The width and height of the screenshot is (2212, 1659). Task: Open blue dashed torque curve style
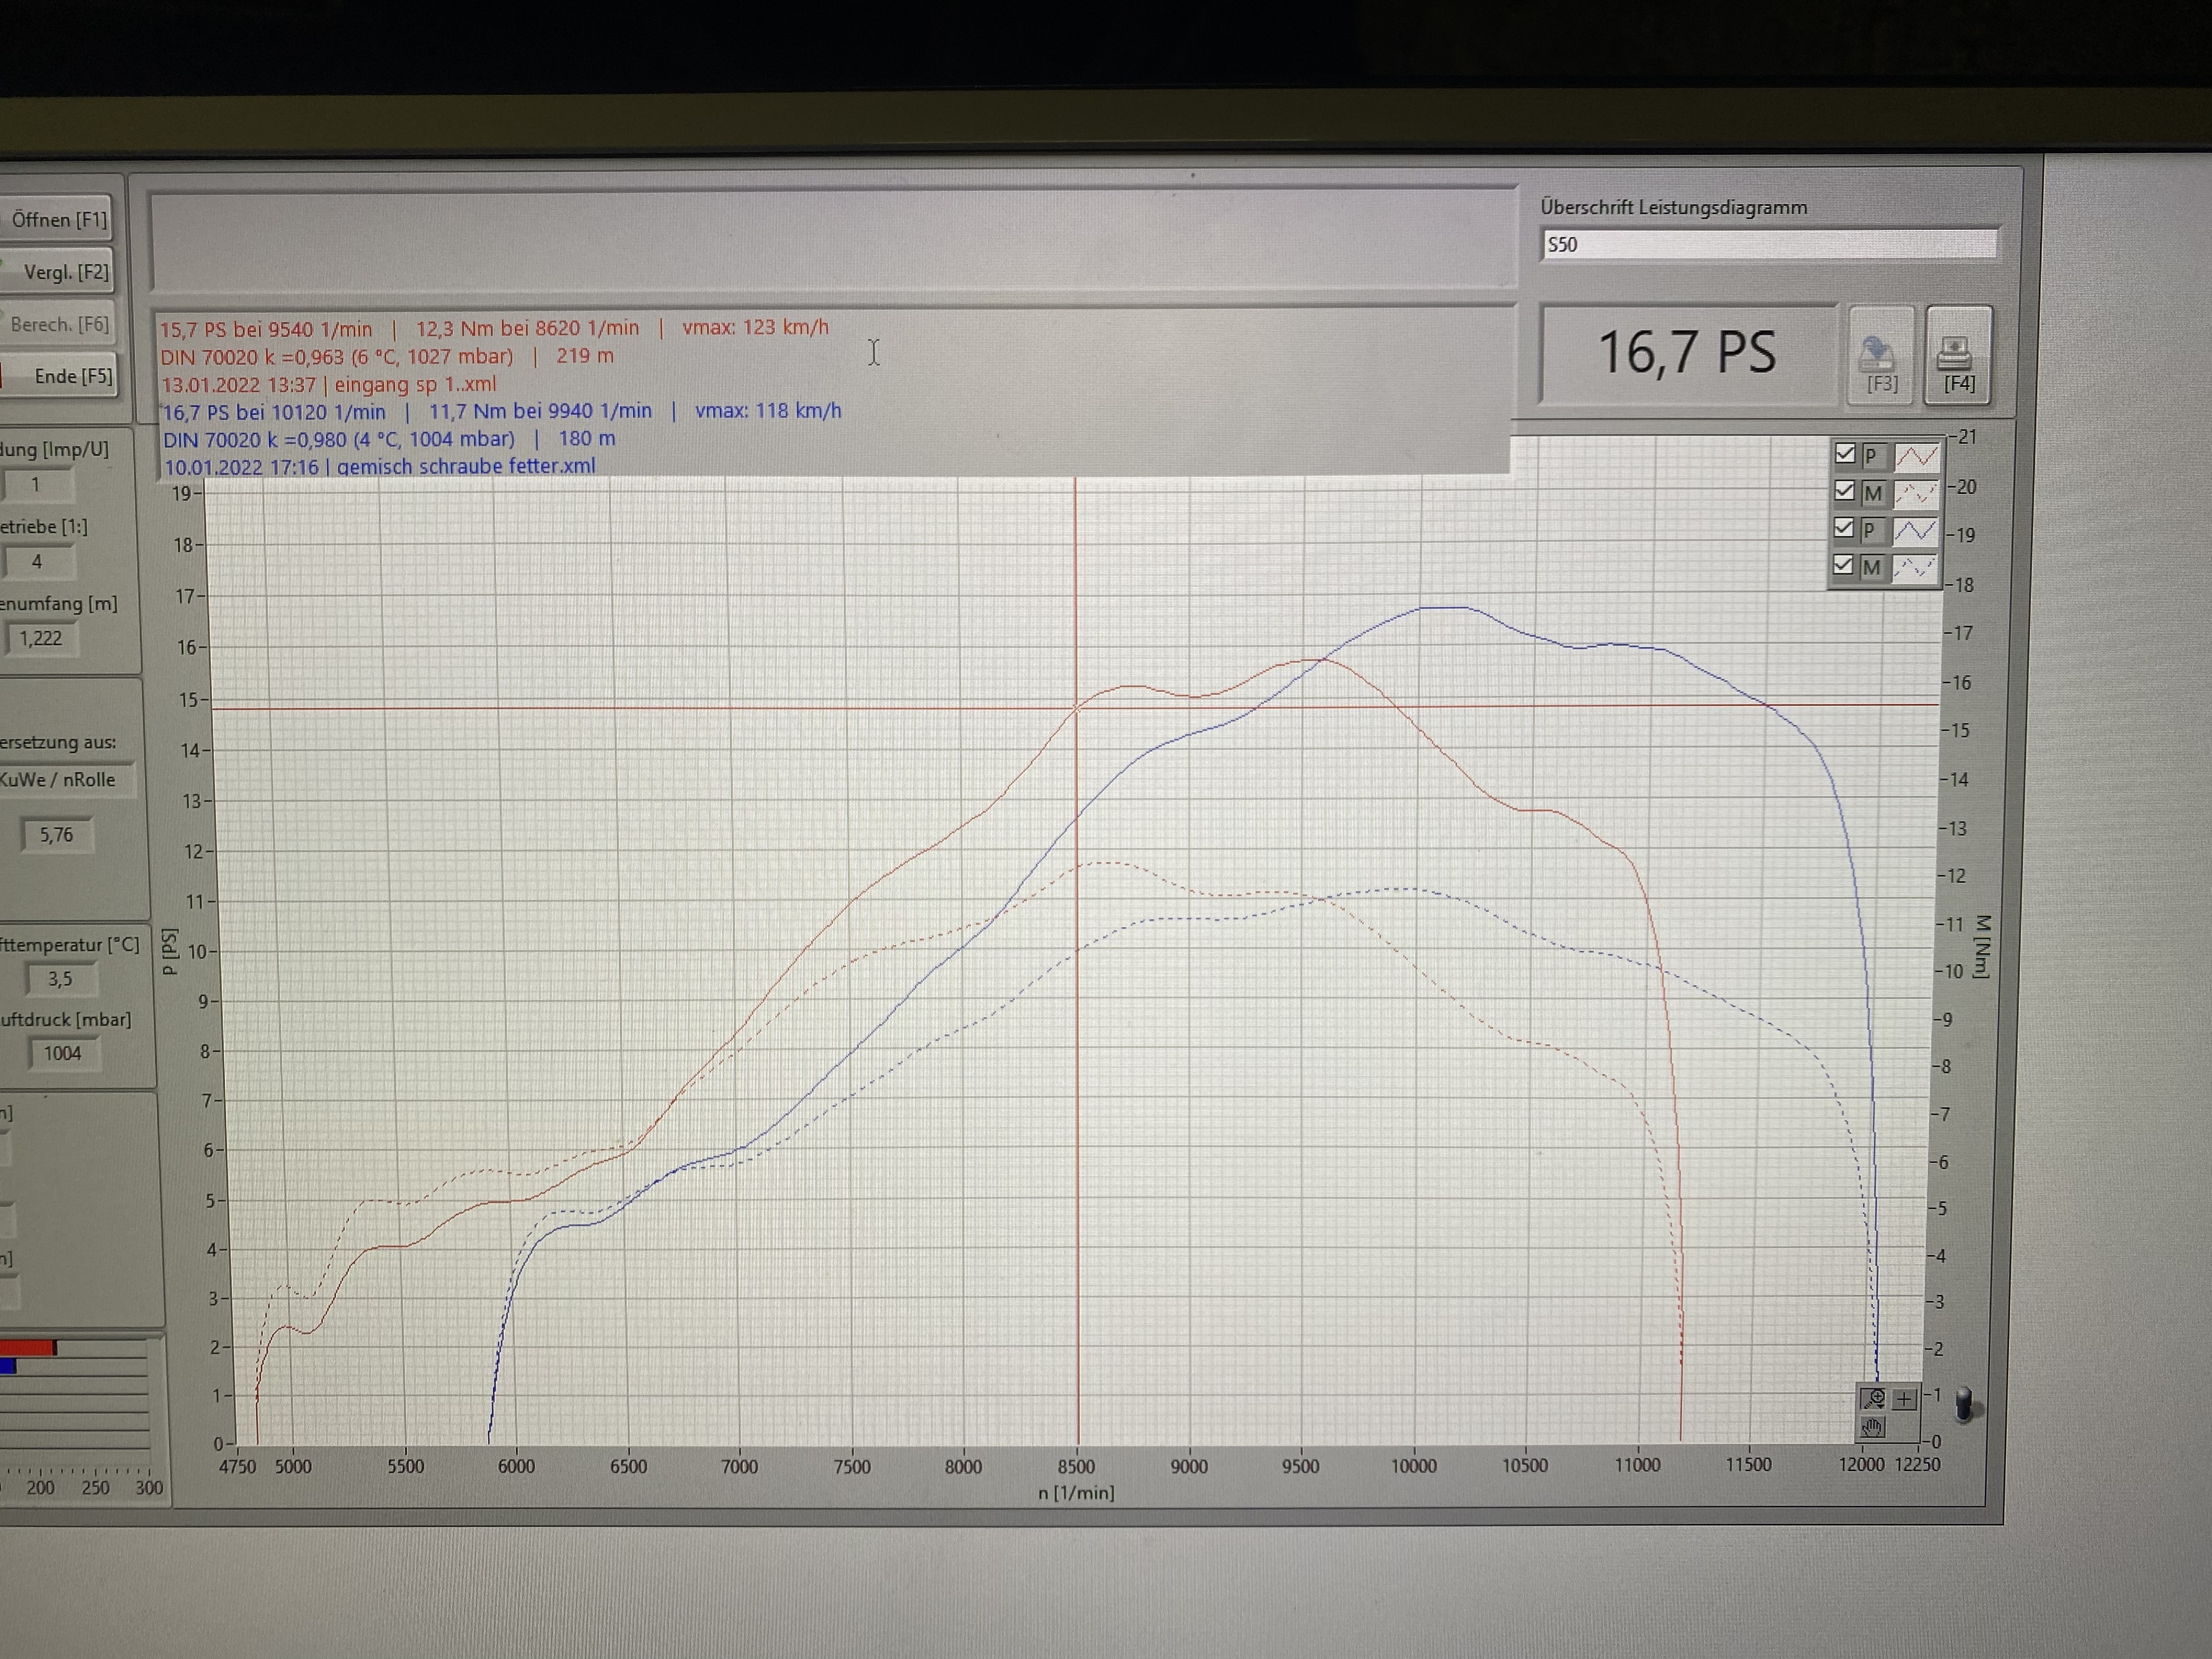pos(1916,567)
